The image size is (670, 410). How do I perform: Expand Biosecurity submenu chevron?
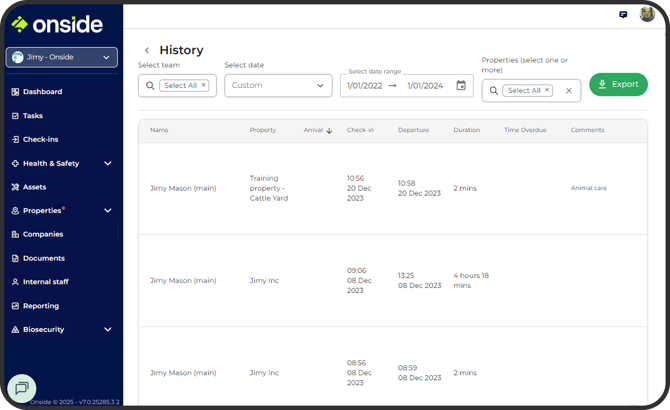108,329
